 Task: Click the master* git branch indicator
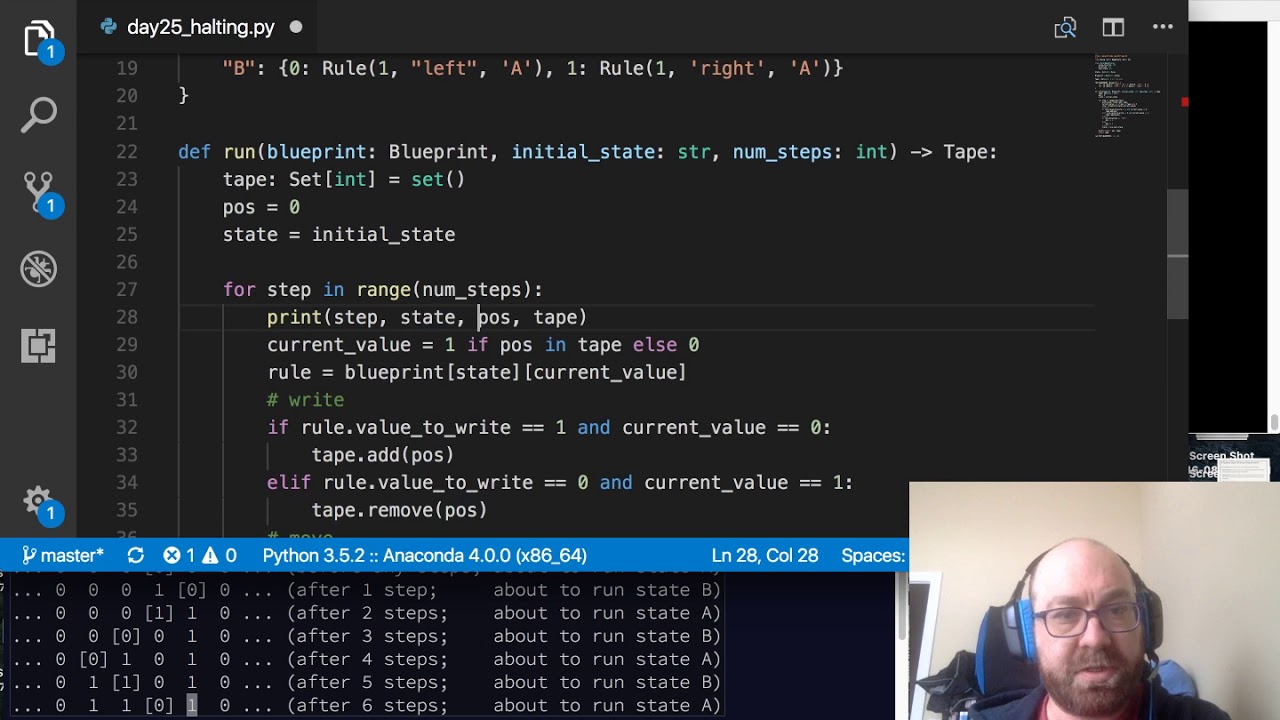[63, 555]
